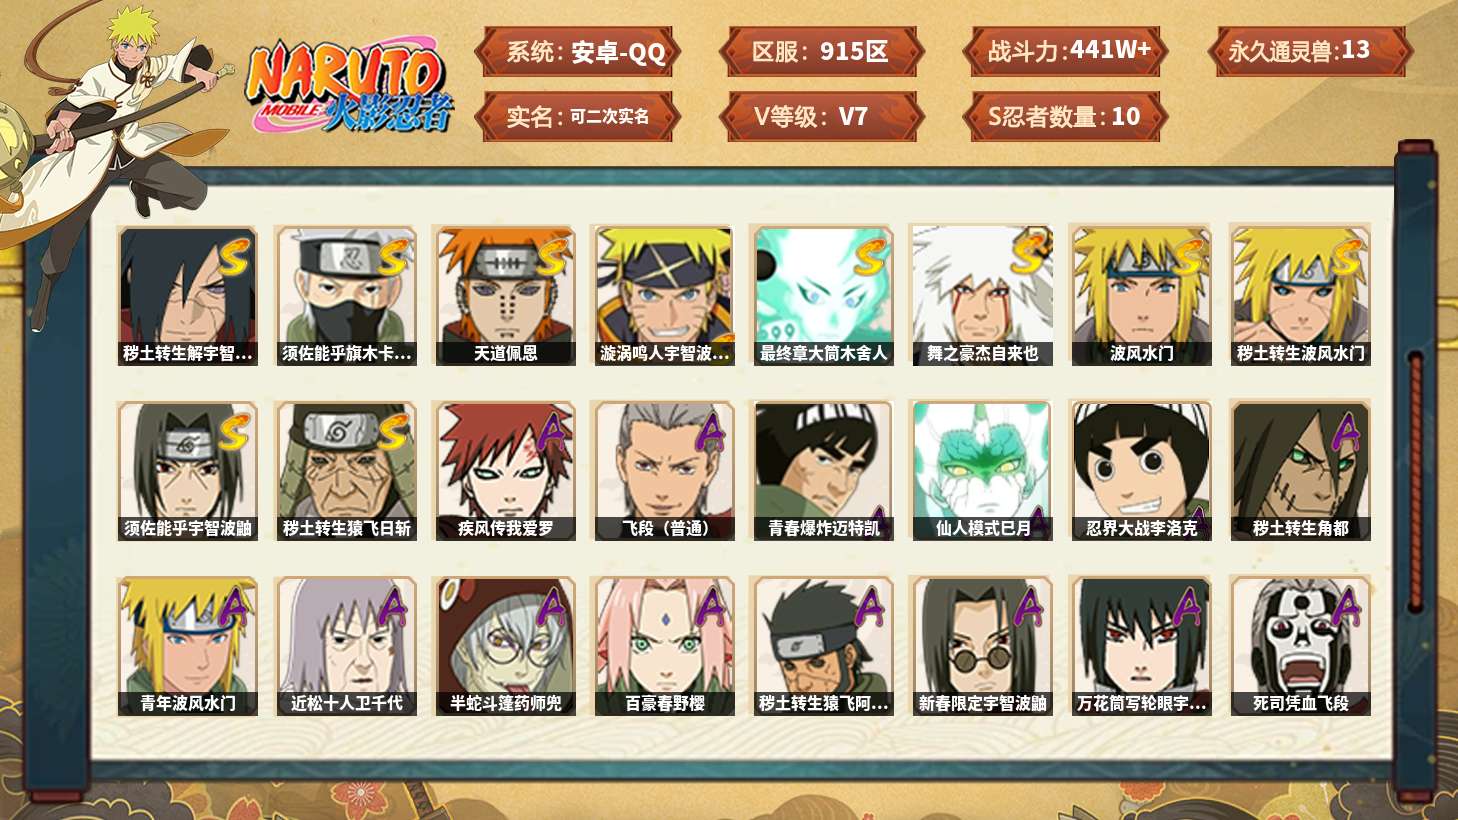Click the 战斗力: 441W+ badge
This screenshot has height=820, width=1458.
click(1065, 52)
